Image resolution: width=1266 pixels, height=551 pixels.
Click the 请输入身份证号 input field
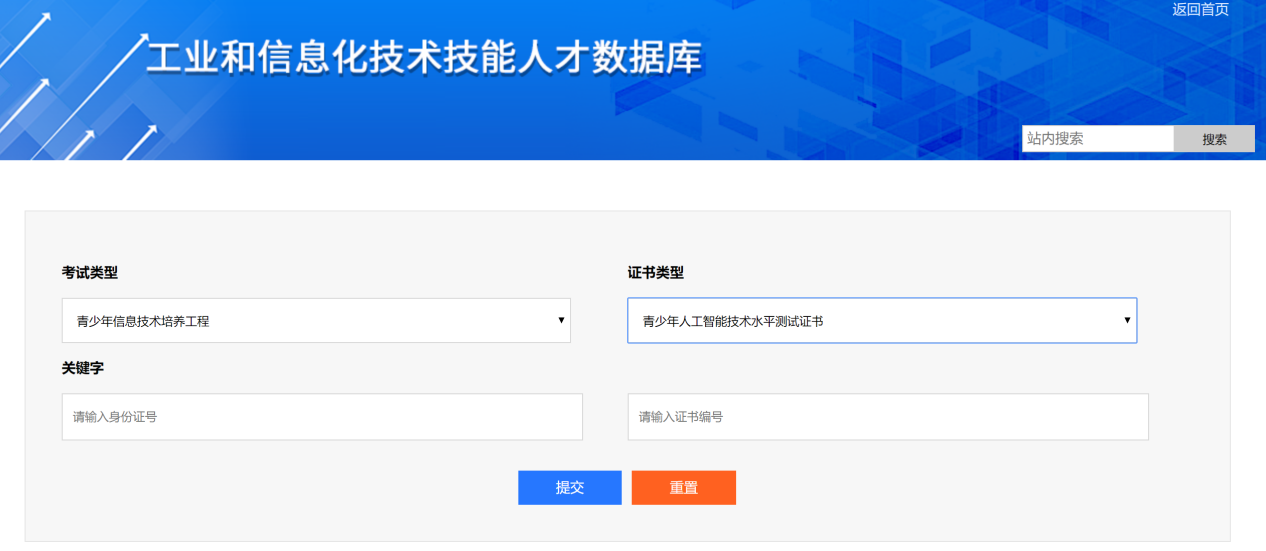(322, 417)
